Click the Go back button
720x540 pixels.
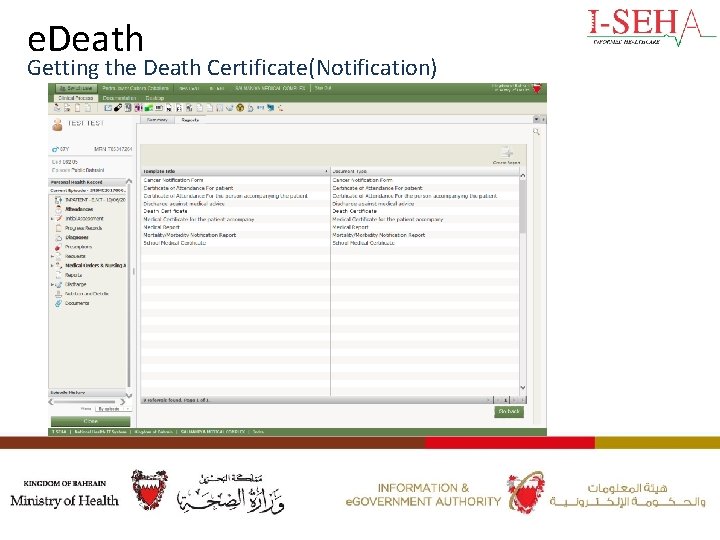[509, 411]
